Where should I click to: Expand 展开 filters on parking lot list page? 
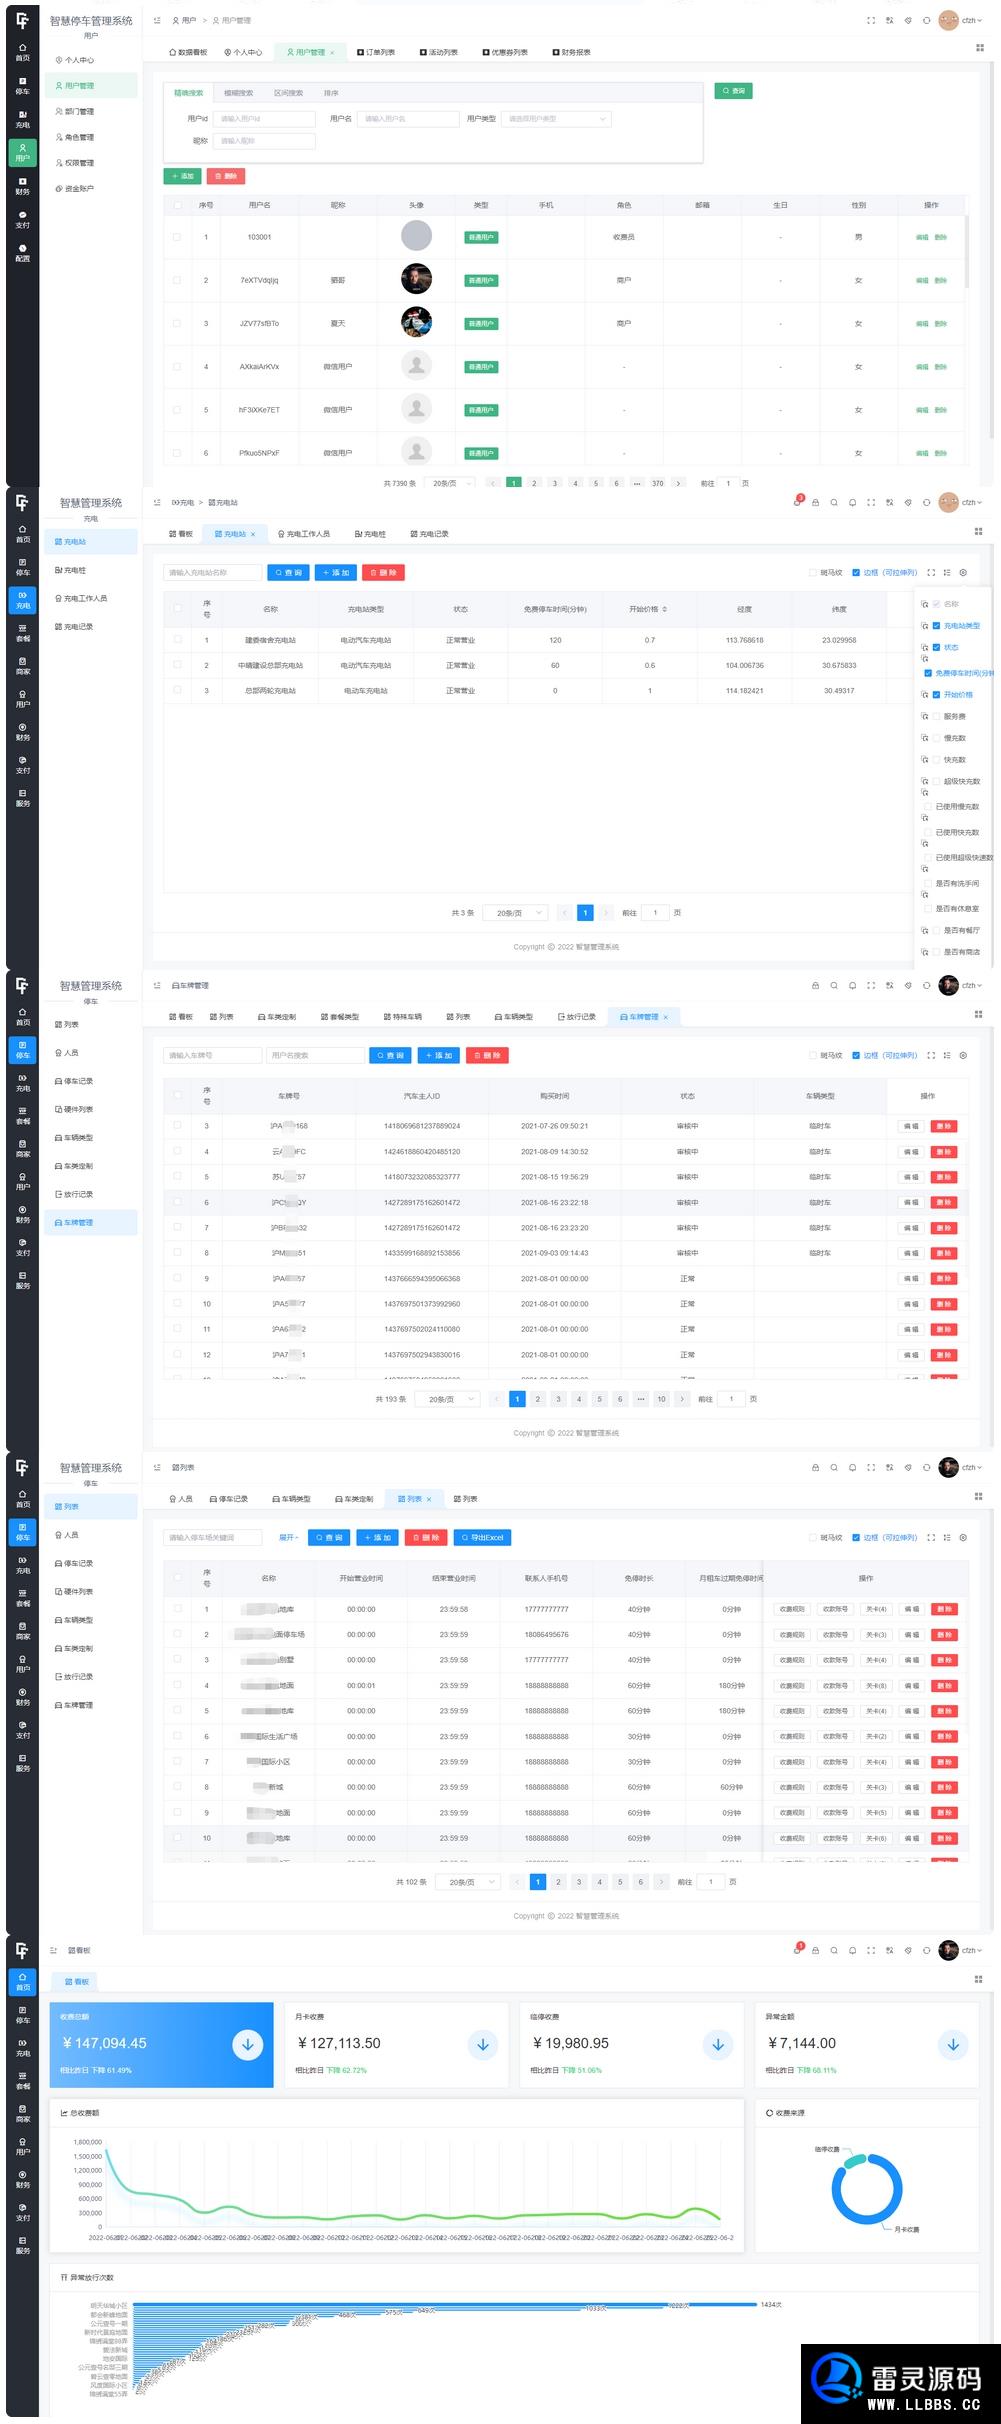click(x=288, y=1538)
